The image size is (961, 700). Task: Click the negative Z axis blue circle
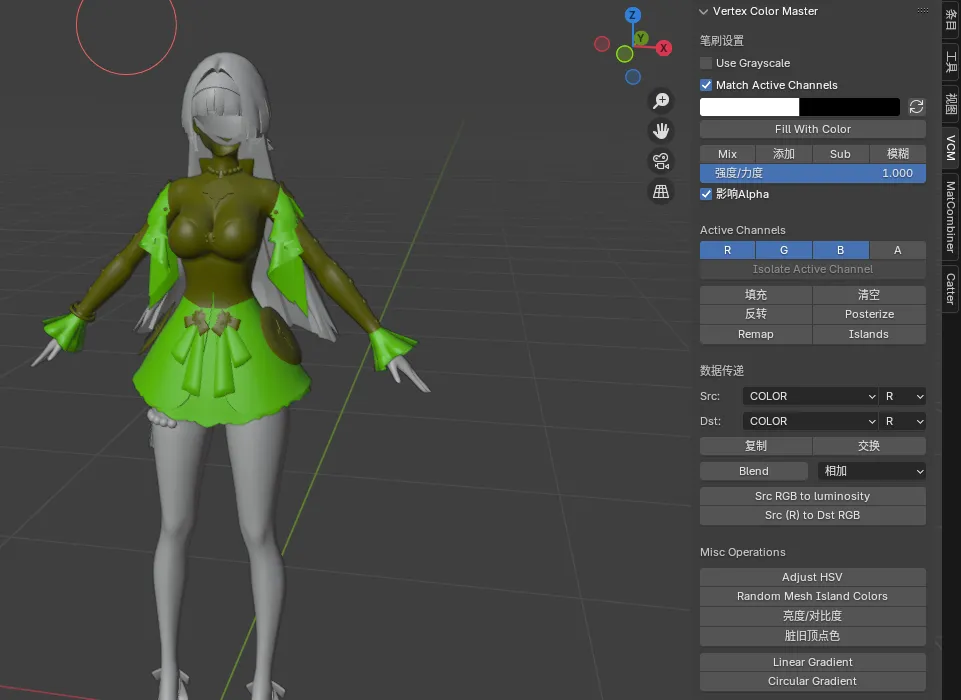(x=633, y=77)
